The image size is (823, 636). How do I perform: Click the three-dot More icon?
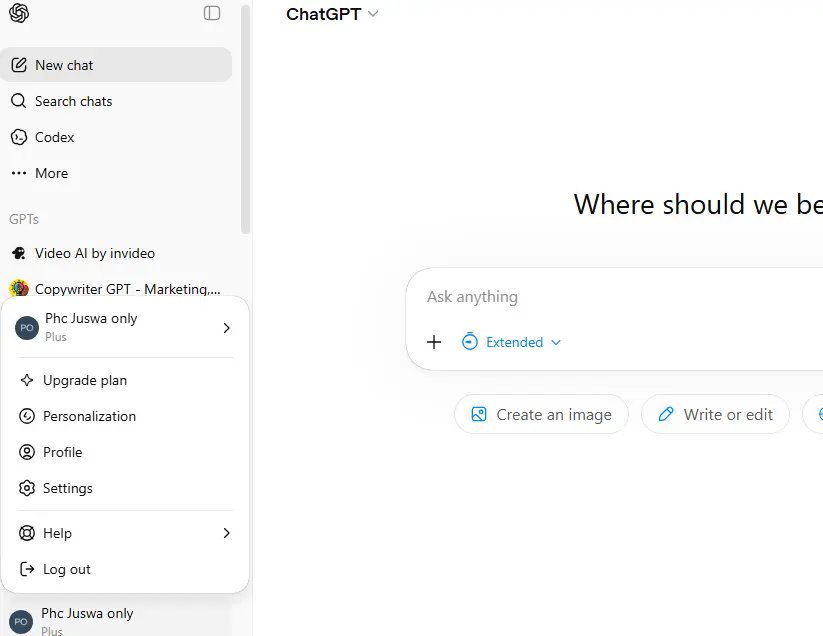19,173
